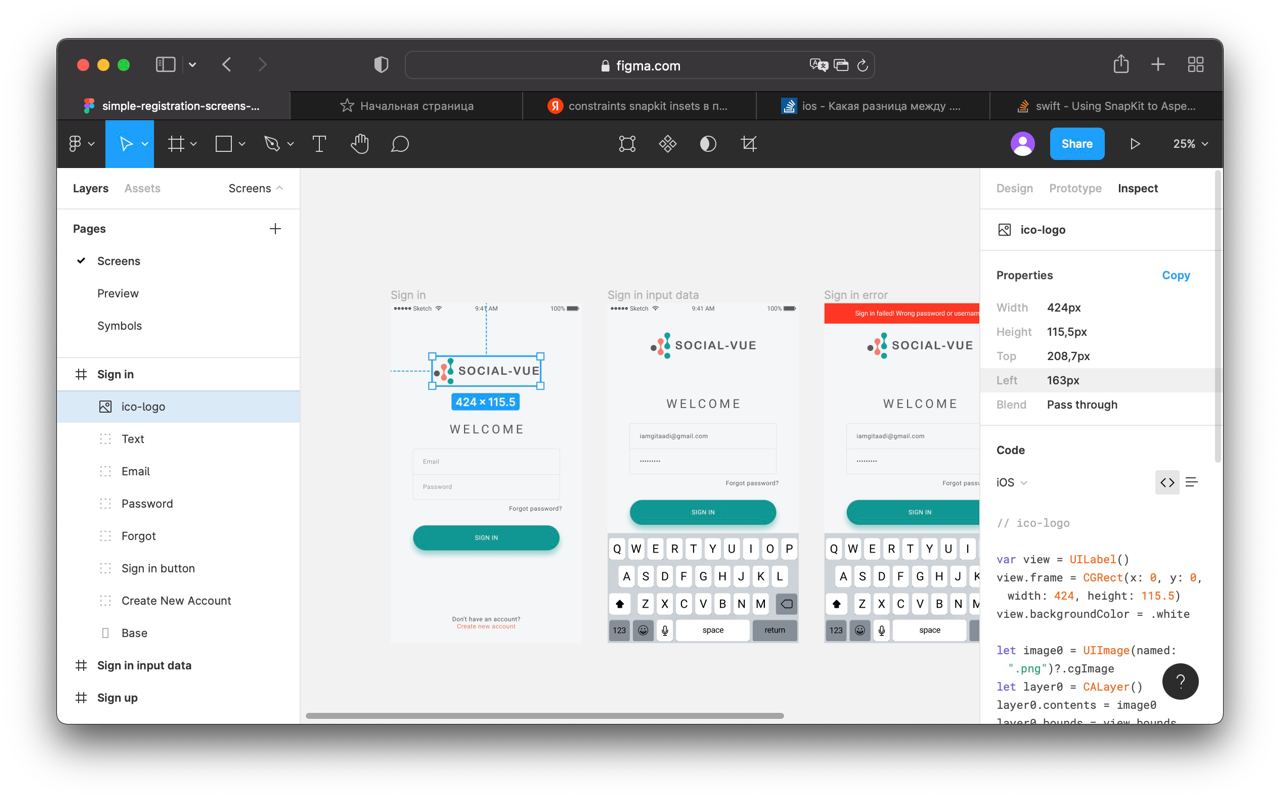Select the Comment tool
This screenshot has height=799, width=1280.
pyautogui.click(x=400, y=144)
